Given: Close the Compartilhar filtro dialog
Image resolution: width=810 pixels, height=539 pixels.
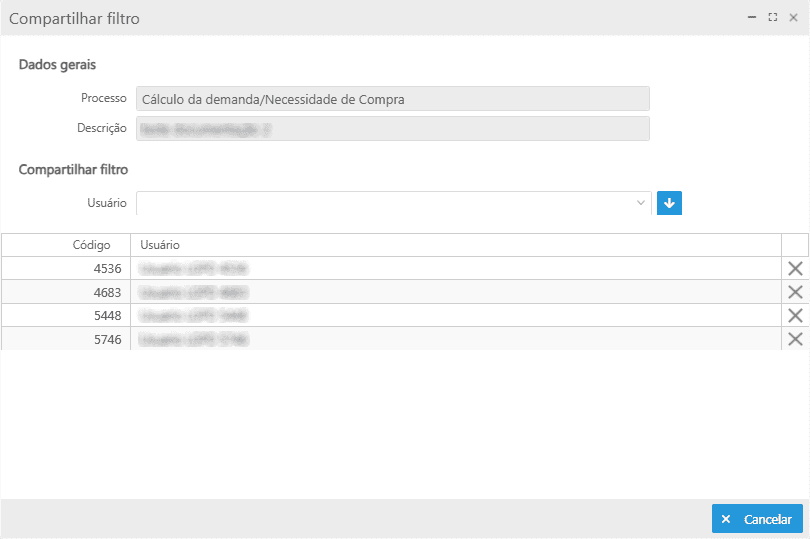Looking at the screenshot, I should pos(793,18).
